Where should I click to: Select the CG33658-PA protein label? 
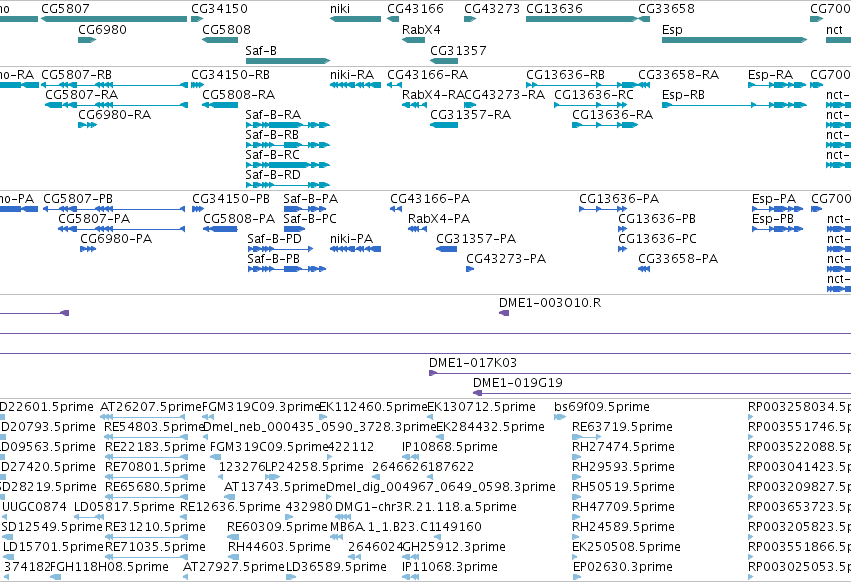[678, 259]
